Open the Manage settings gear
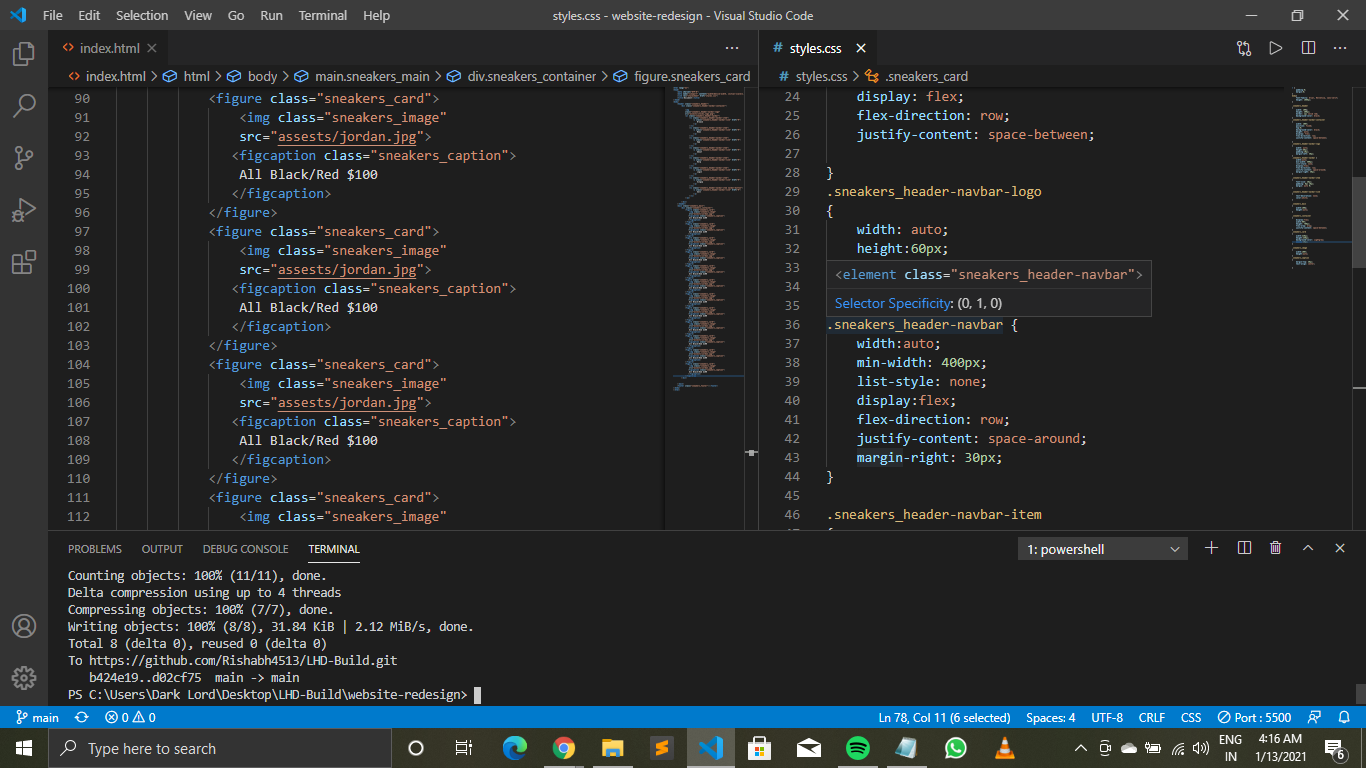This screenshot has width=1366, height=768. 22,678
